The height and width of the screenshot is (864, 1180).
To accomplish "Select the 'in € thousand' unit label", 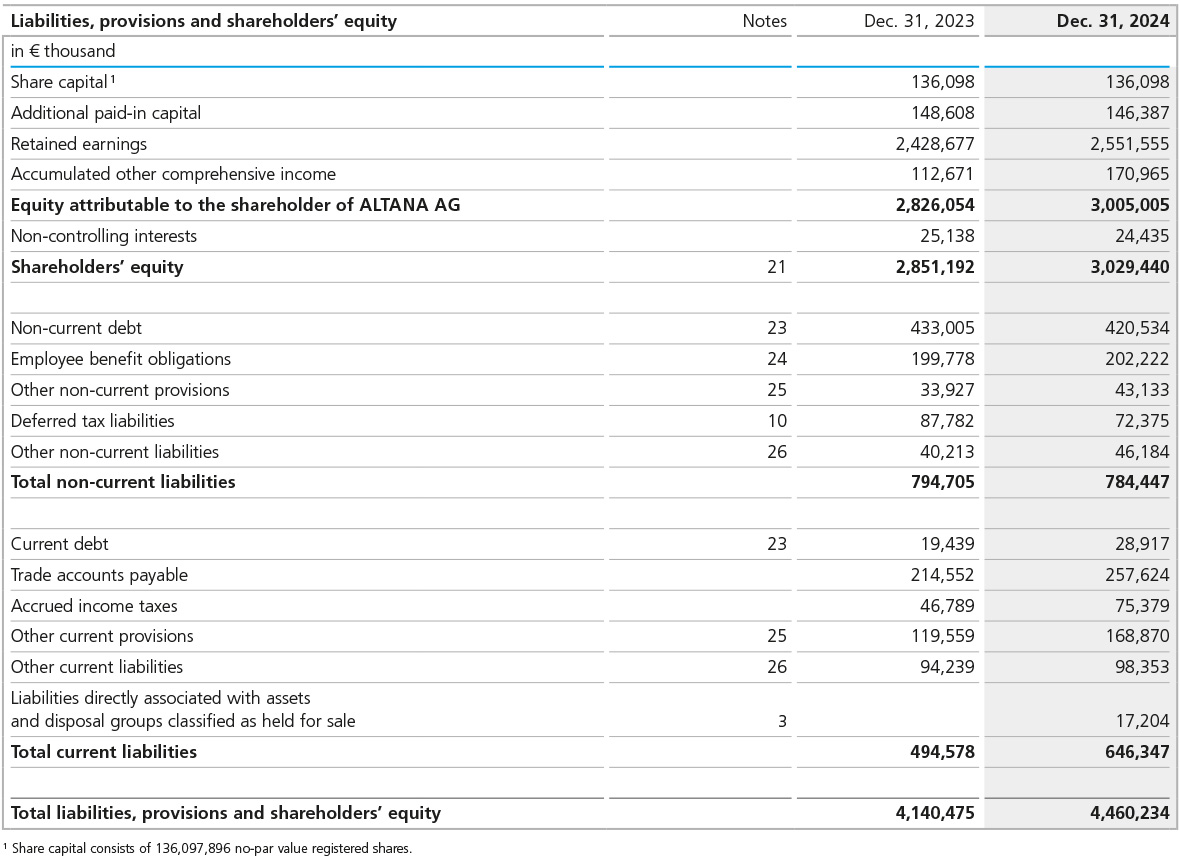I will (x=63, y=51).
